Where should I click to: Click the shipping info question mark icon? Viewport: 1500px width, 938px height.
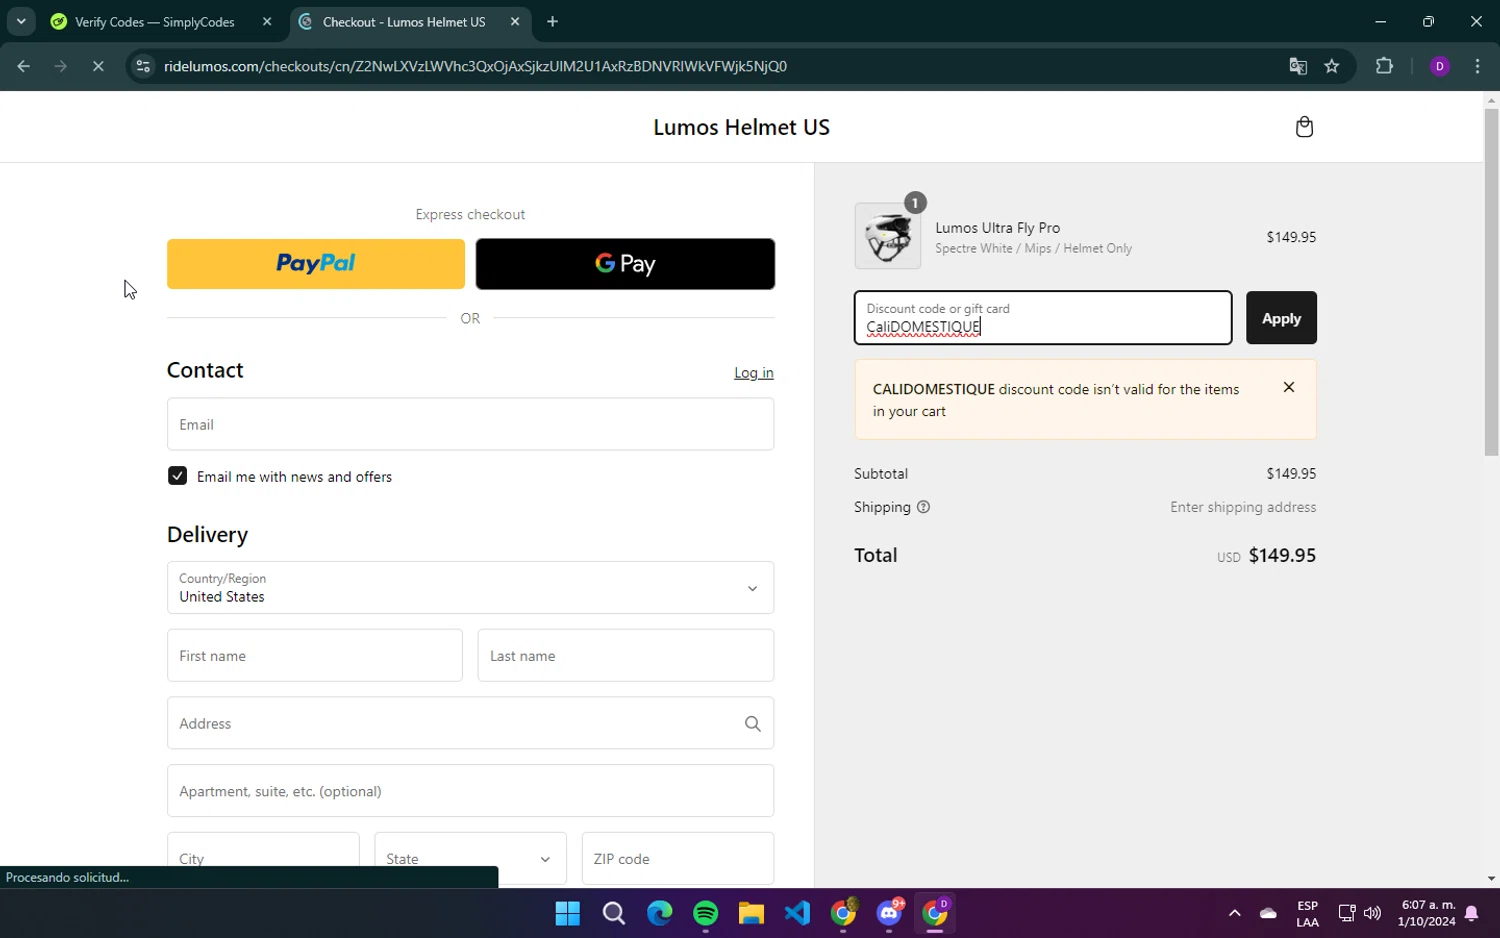point(923,507)
